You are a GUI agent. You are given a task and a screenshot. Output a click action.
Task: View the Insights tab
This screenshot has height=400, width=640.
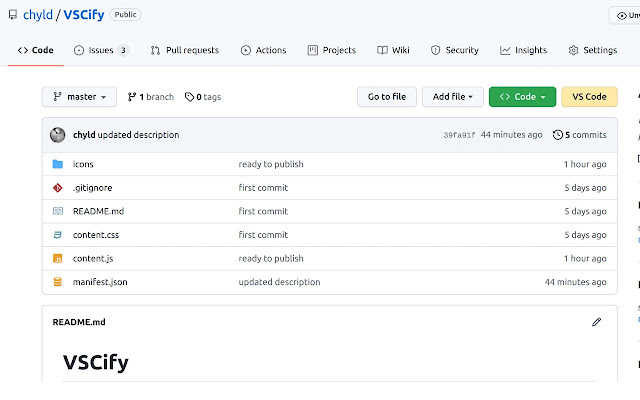tap(523, 50)
